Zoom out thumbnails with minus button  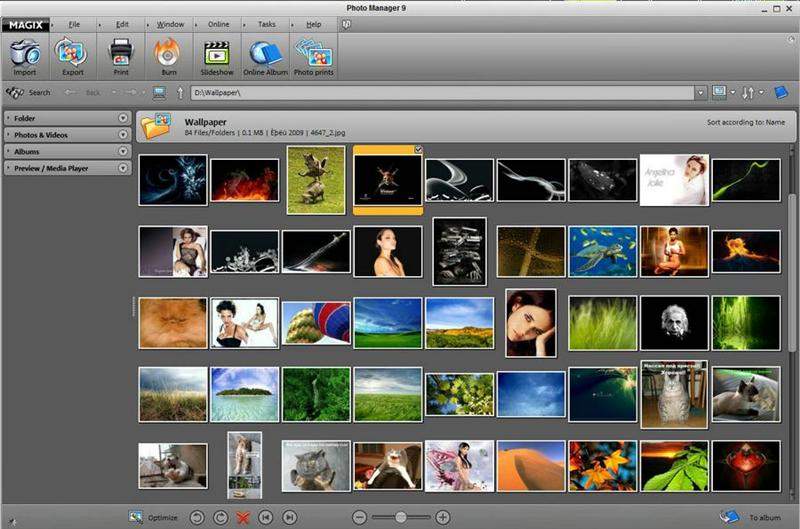click(x=359, y=517)
